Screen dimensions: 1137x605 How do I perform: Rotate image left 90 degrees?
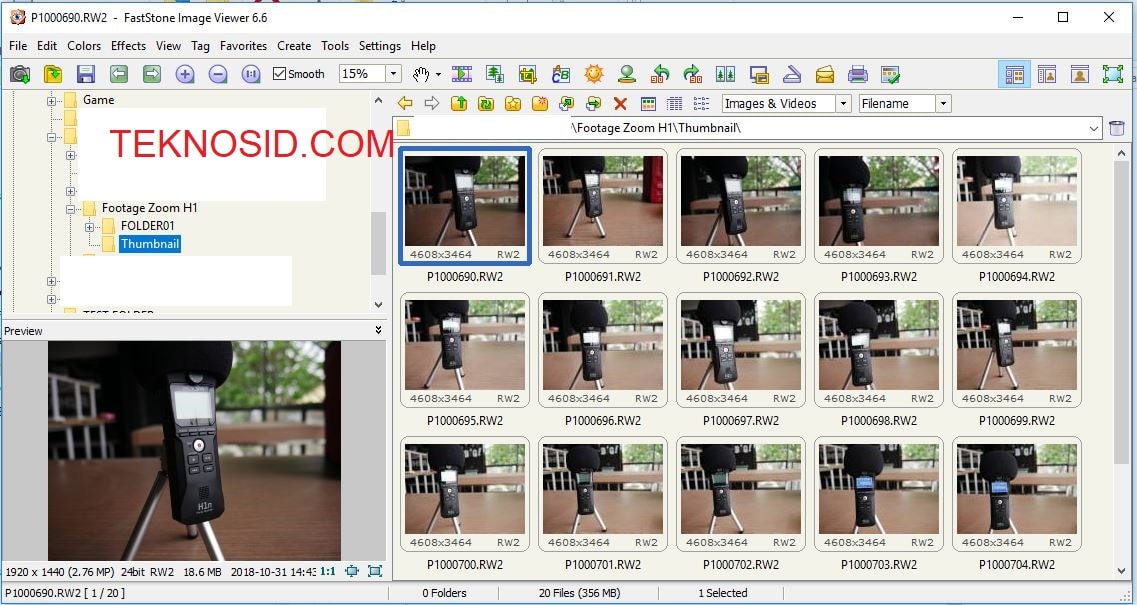click(x=660, y=74)
